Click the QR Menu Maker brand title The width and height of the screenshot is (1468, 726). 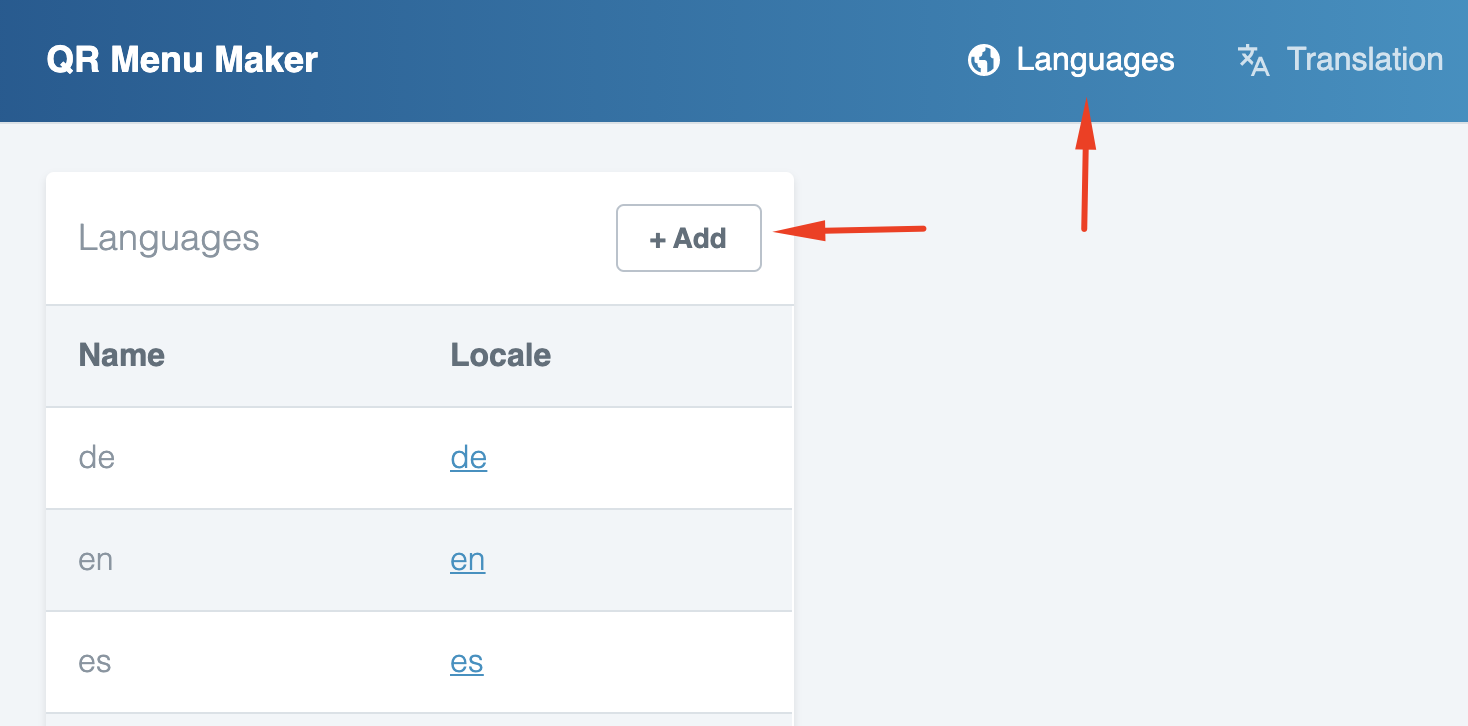pyautogui.click(x=182, y=60)
